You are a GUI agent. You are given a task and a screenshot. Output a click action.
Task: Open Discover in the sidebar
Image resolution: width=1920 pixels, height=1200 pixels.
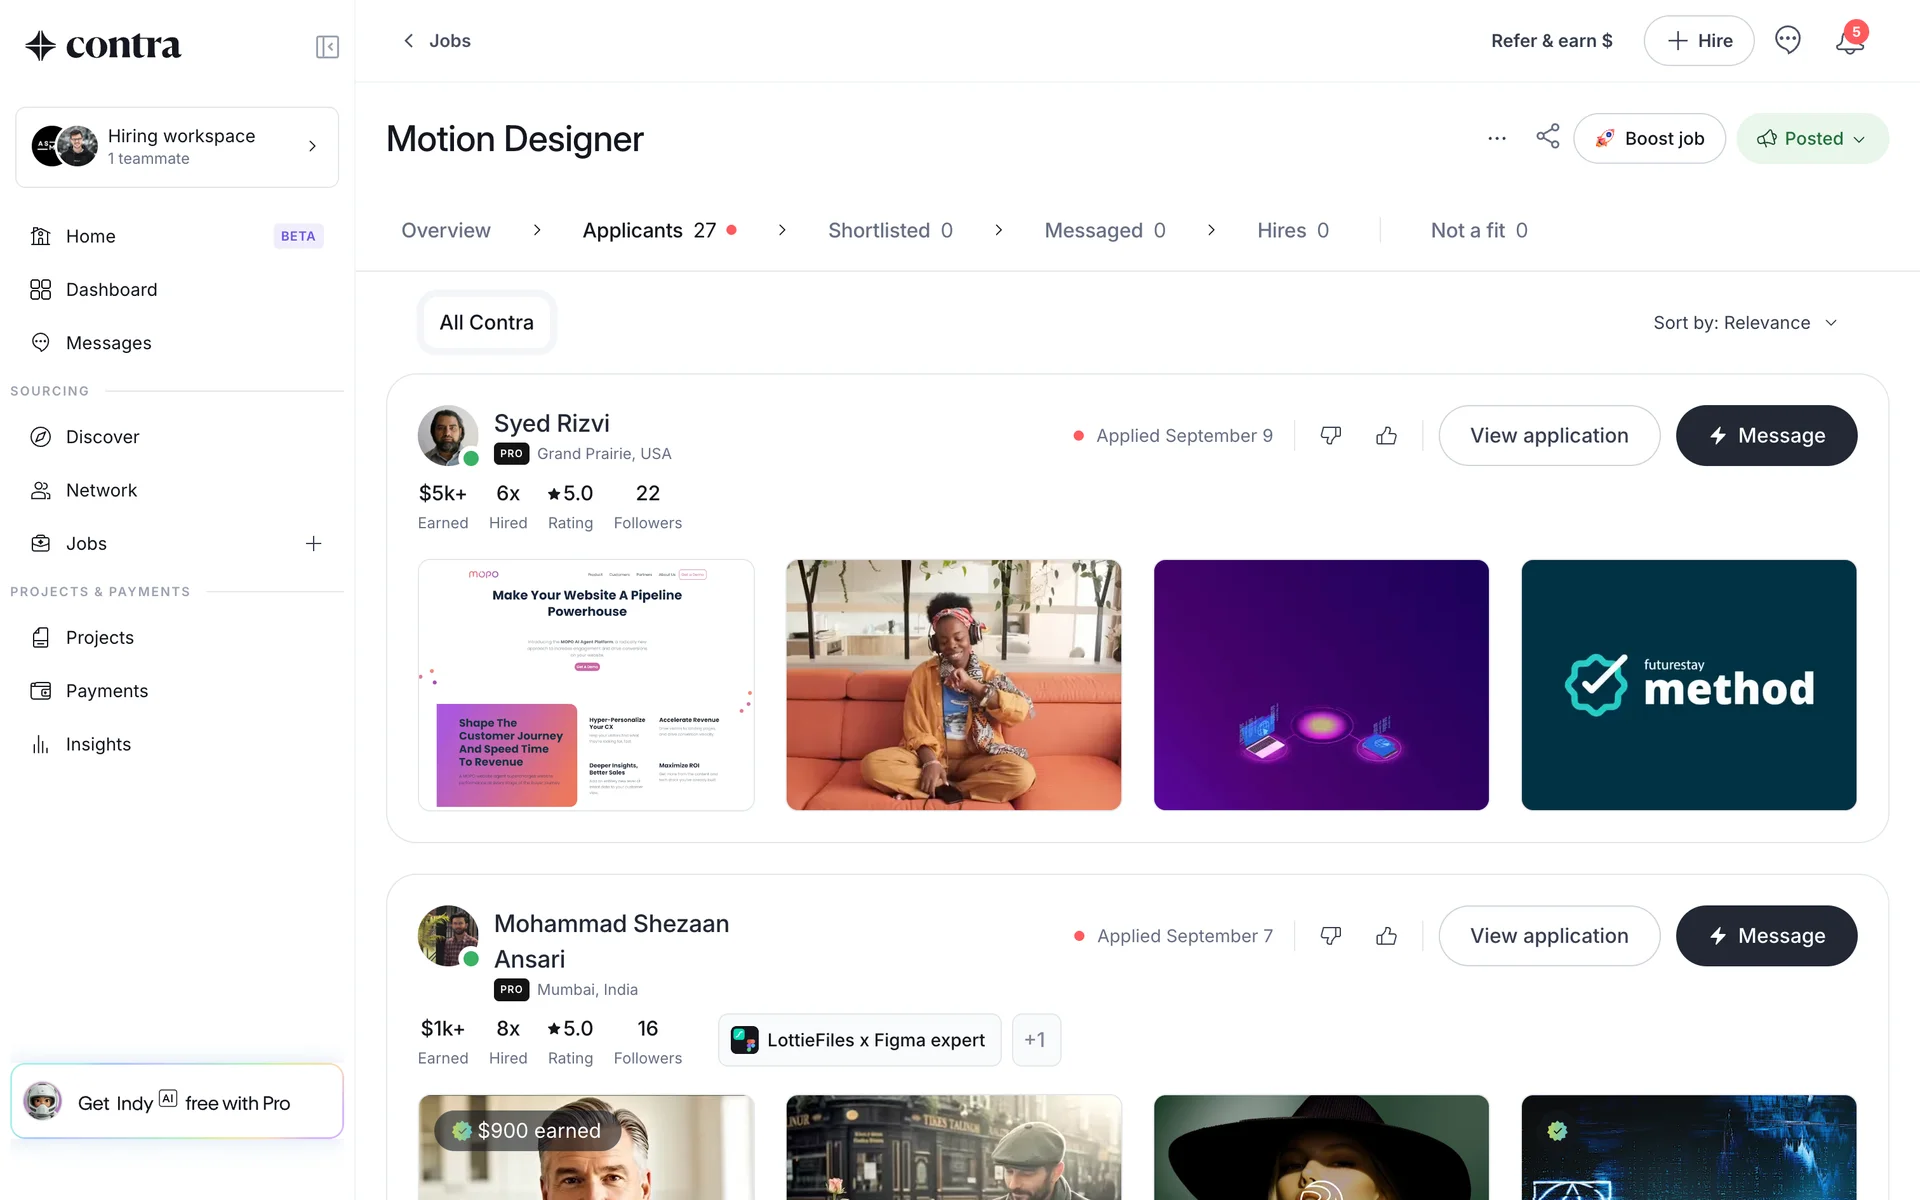coord(102,437)
